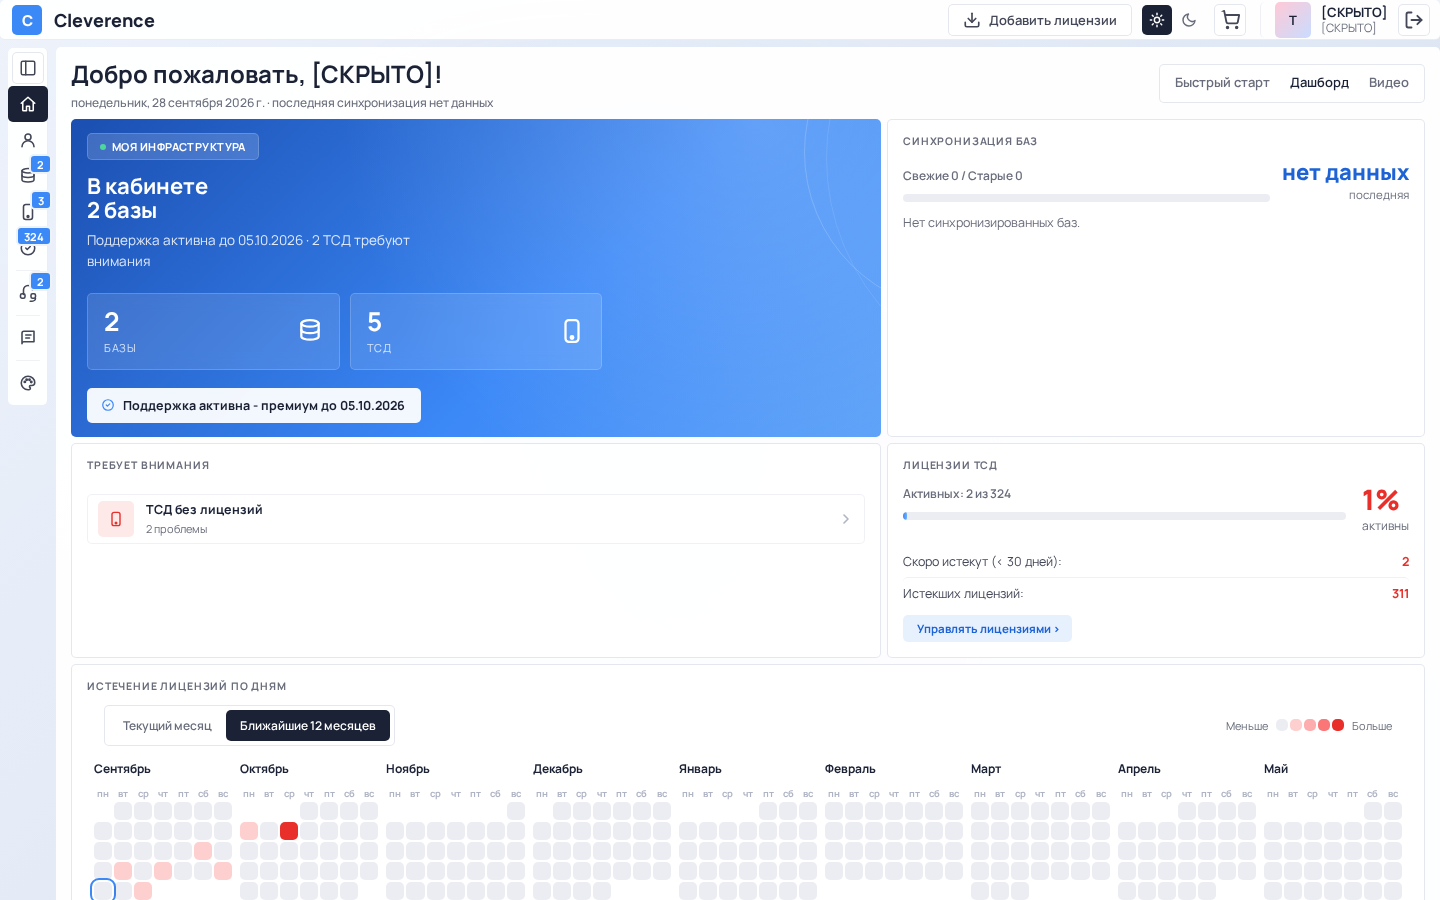The image size is (1440, 900).
Task: Open the user profile icon in sidebar
Action: click(28, 140)
